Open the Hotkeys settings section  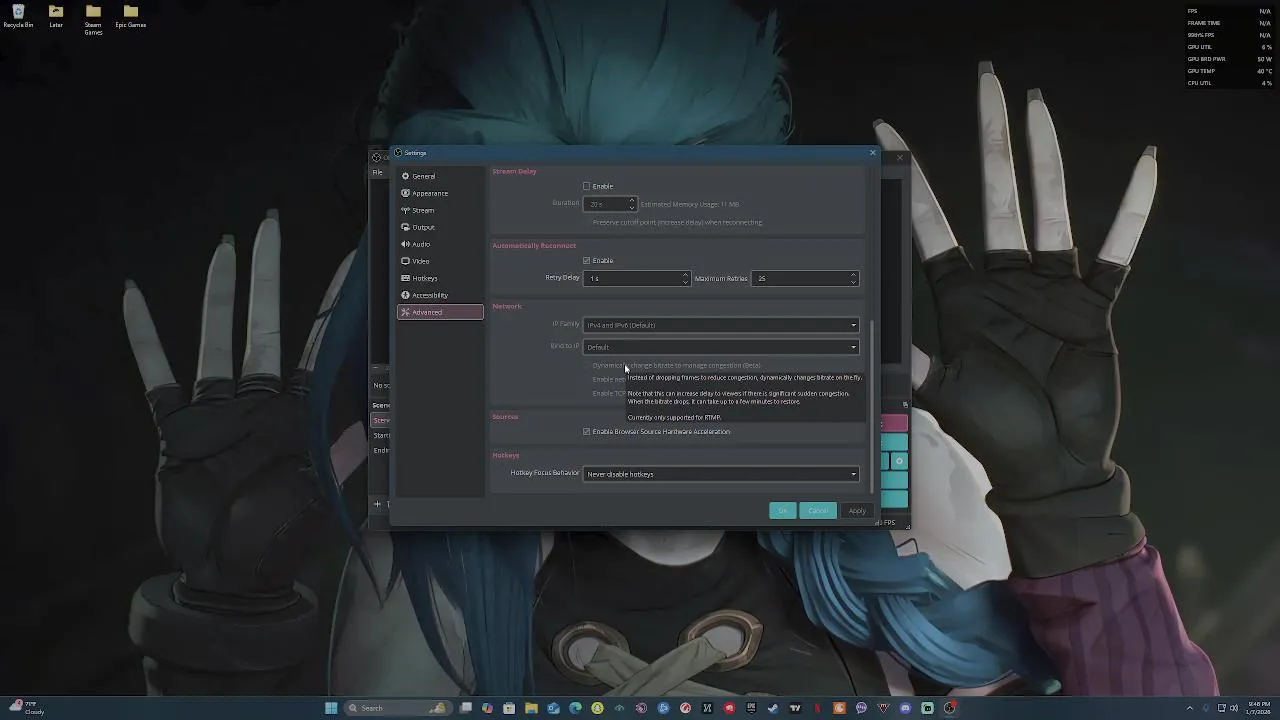440,278
